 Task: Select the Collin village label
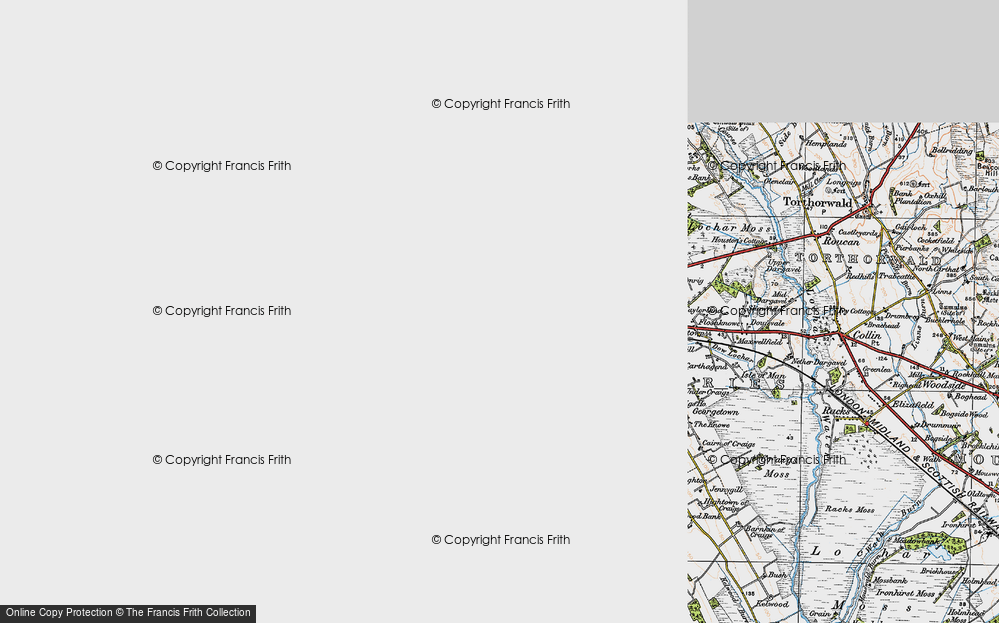point(866,335)
